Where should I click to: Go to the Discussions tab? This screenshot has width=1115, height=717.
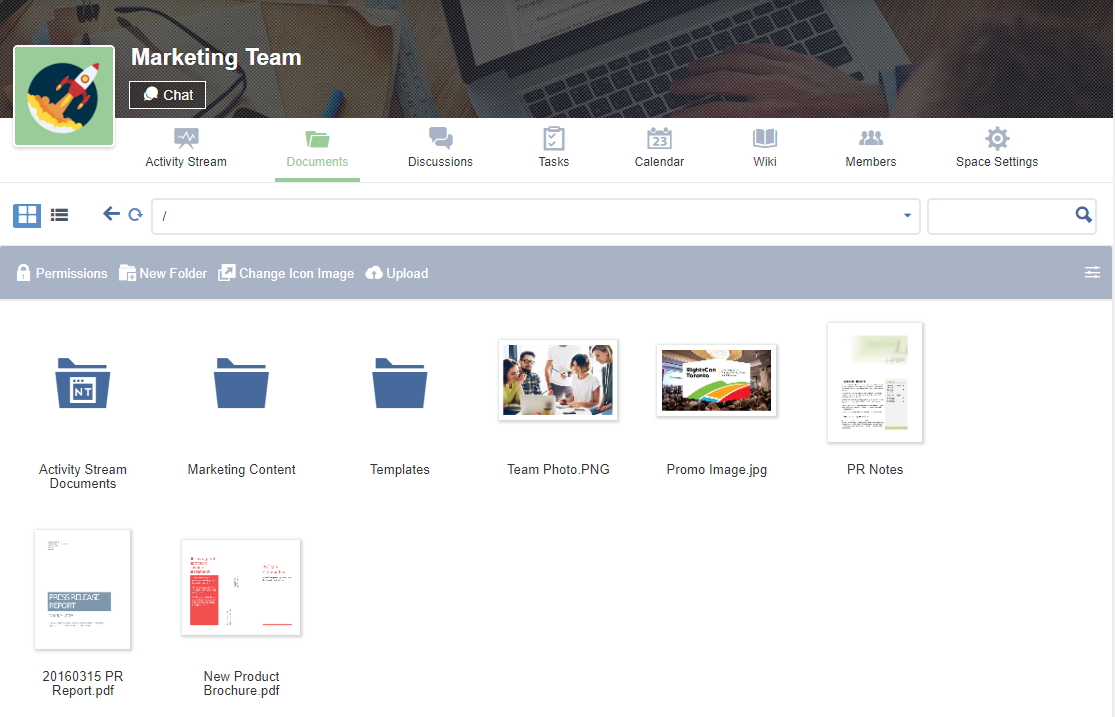[x=440, y=148]
